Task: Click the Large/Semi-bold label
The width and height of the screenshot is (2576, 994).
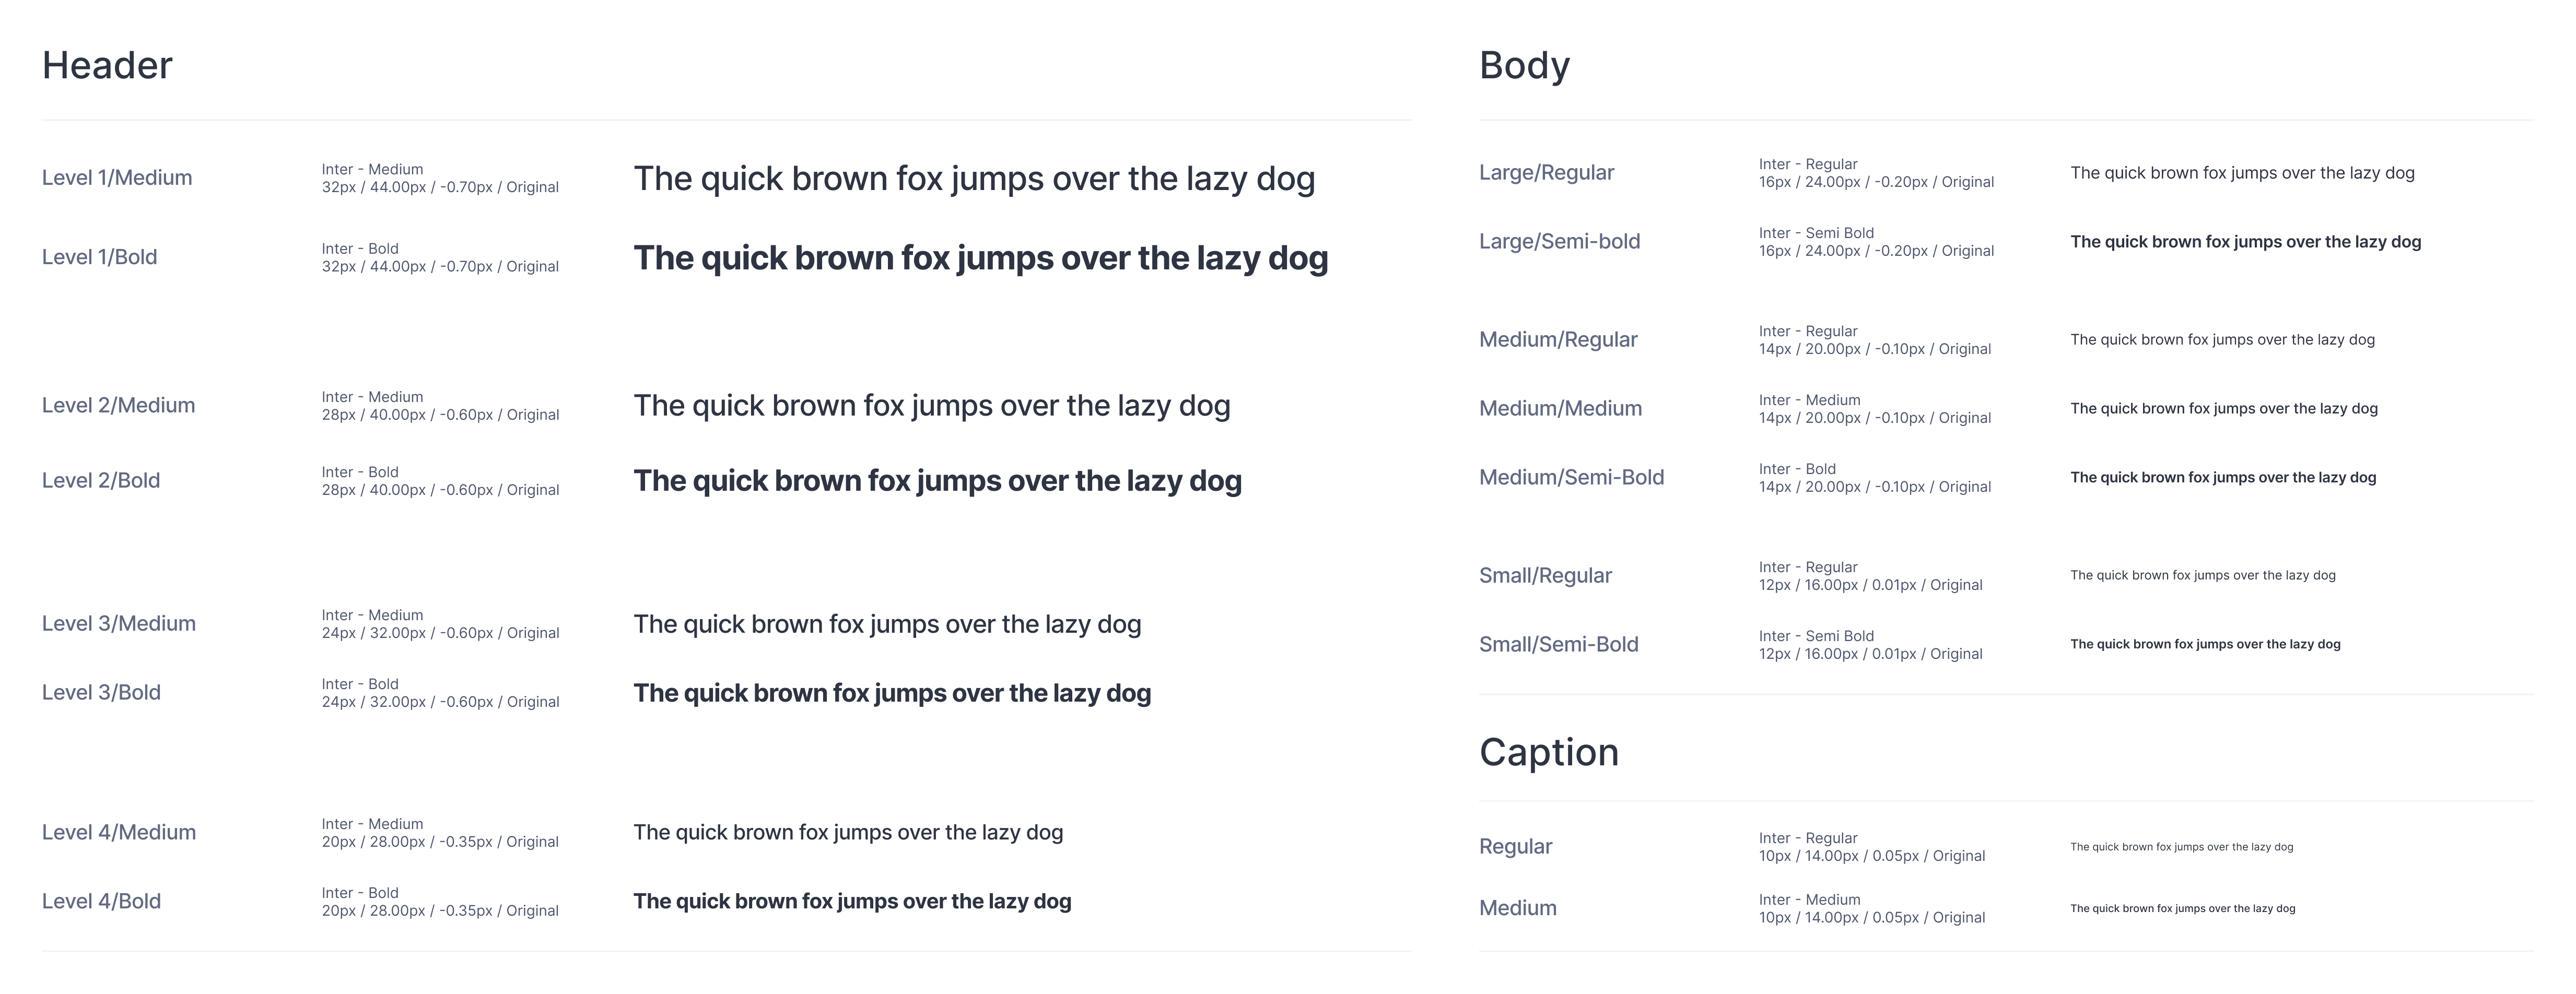Action: (x=1560, y=241)
